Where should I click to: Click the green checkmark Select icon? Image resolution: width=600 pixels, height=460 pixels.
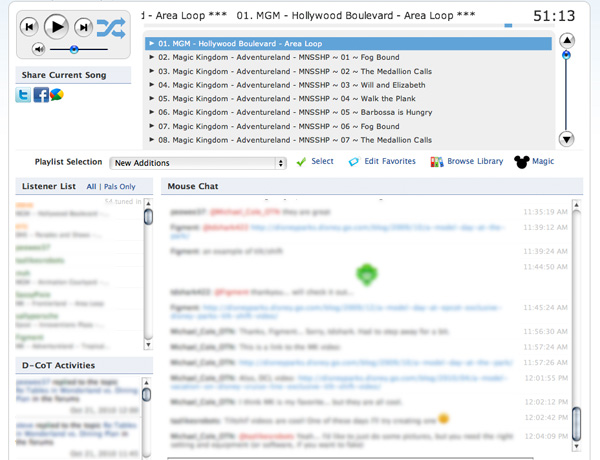click(x=301, y=162)
